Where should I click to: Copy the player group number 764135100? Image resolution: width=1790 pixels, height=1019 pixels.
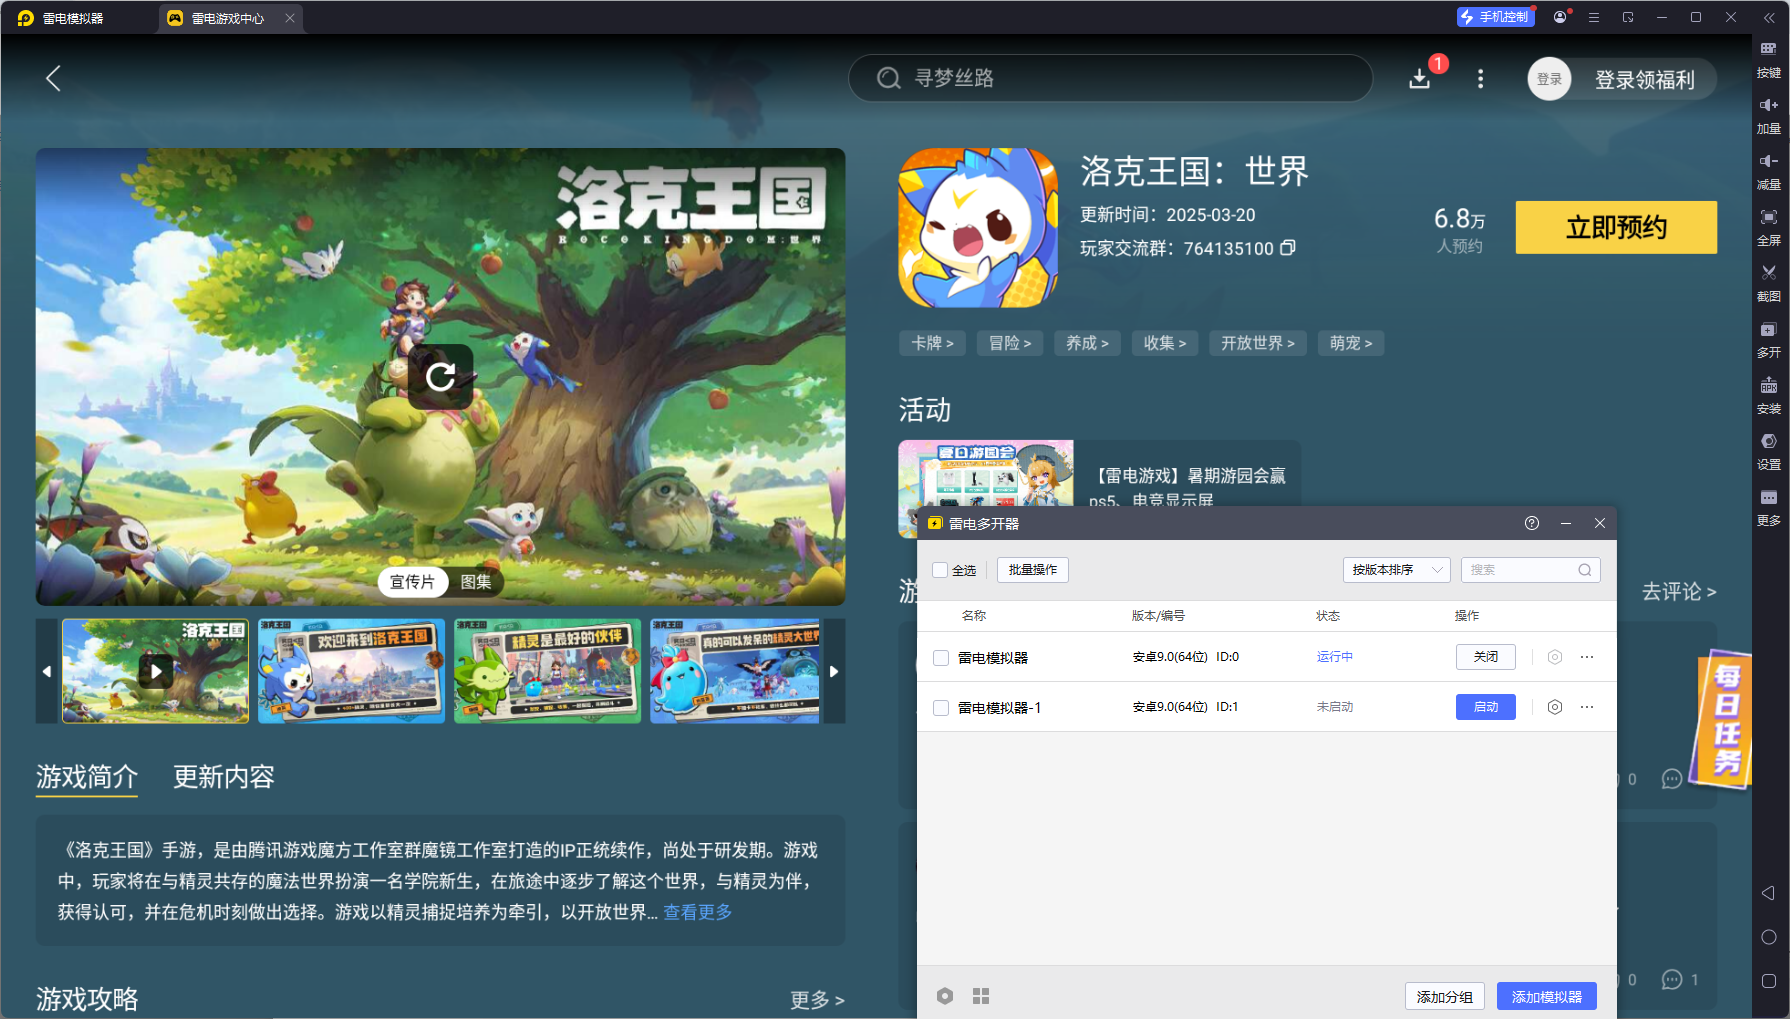1288,248
